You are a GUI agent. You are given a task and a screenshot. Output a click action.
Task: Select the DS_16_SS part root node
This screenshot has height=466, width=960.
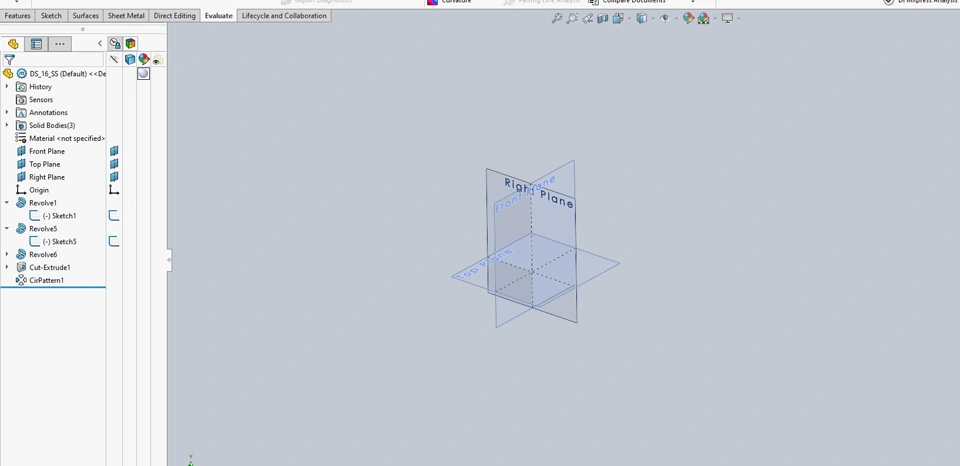[67, 73]
